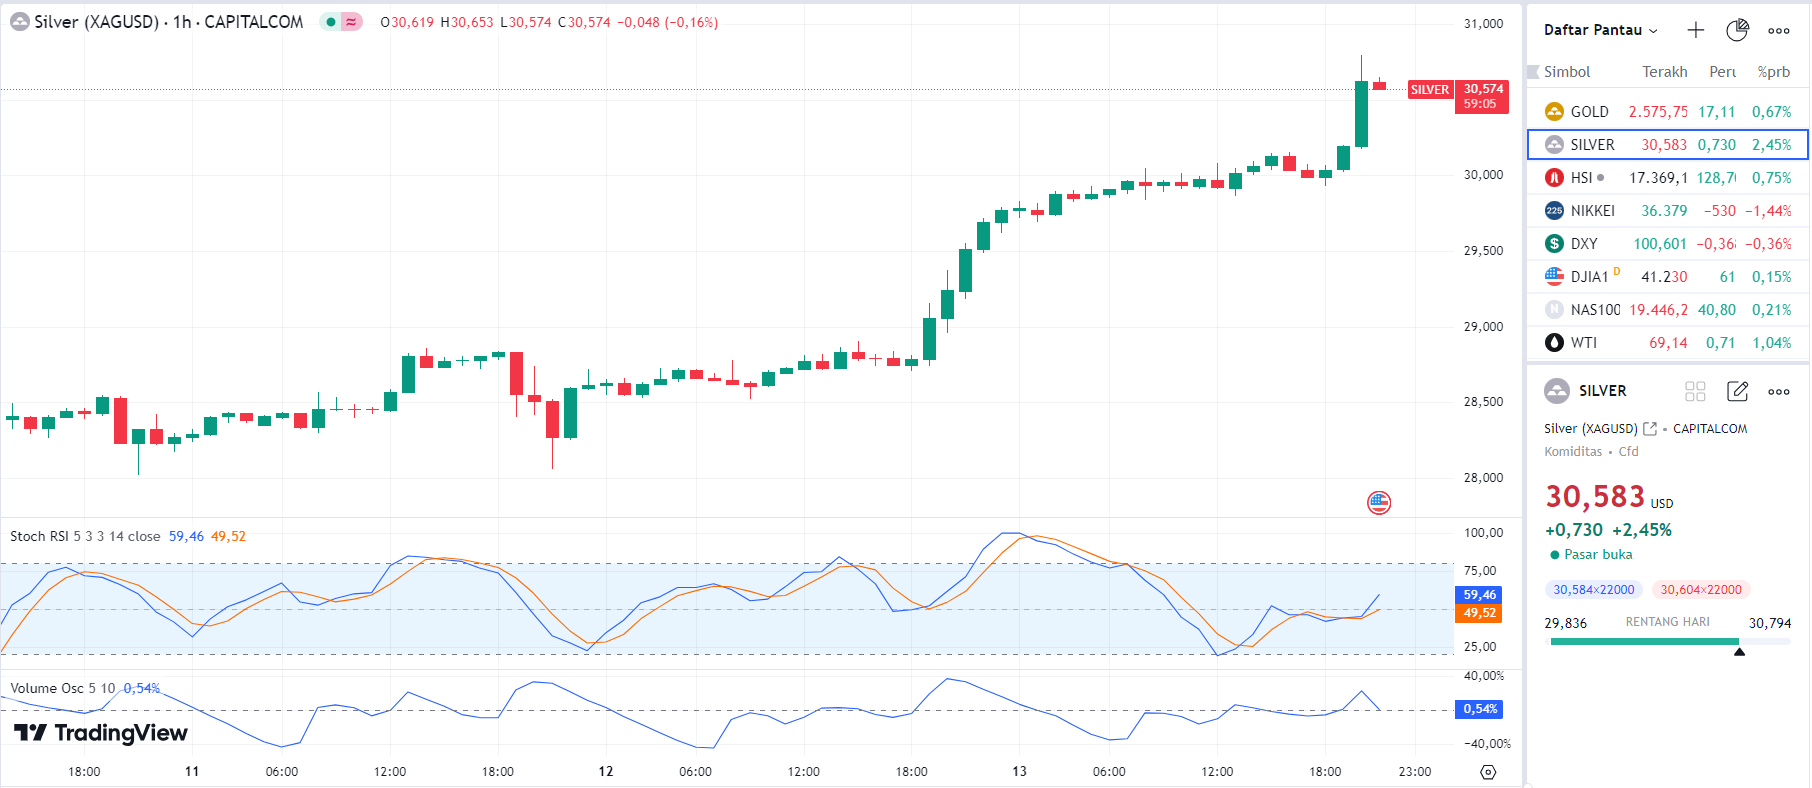
Task: Toggle the flag marker left of Simbol header
Action: point(1533,72)
